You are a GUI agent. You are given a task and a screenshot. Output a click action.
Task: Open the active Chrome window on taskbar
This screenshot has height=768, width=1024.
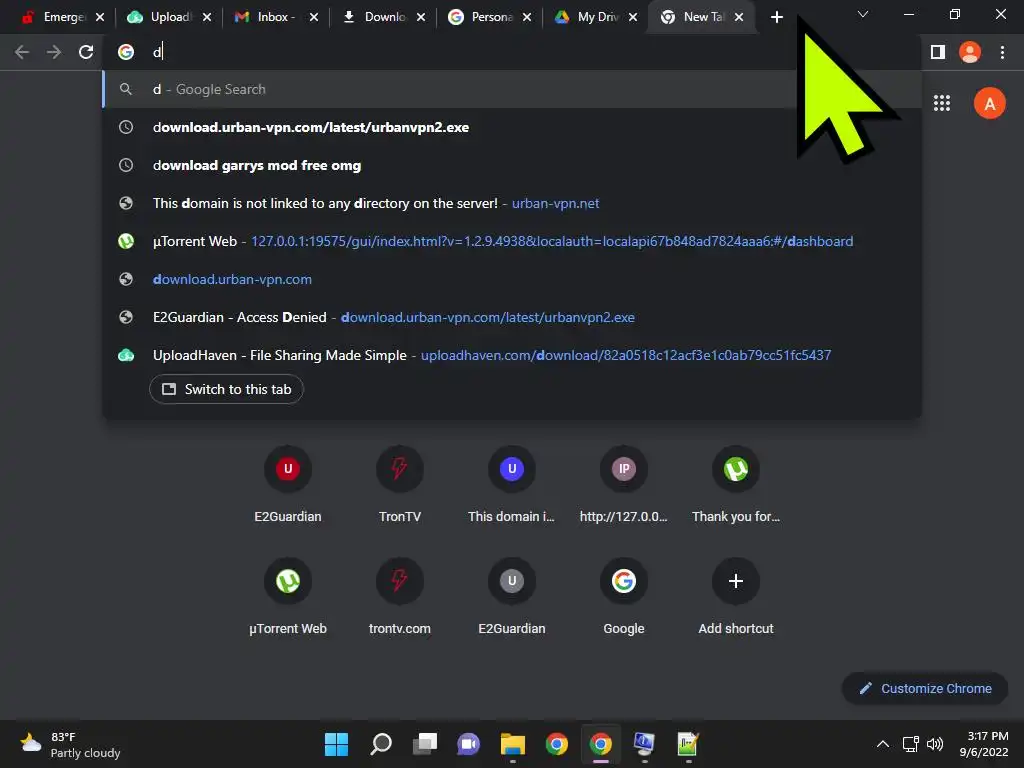(x=600, y=744)
